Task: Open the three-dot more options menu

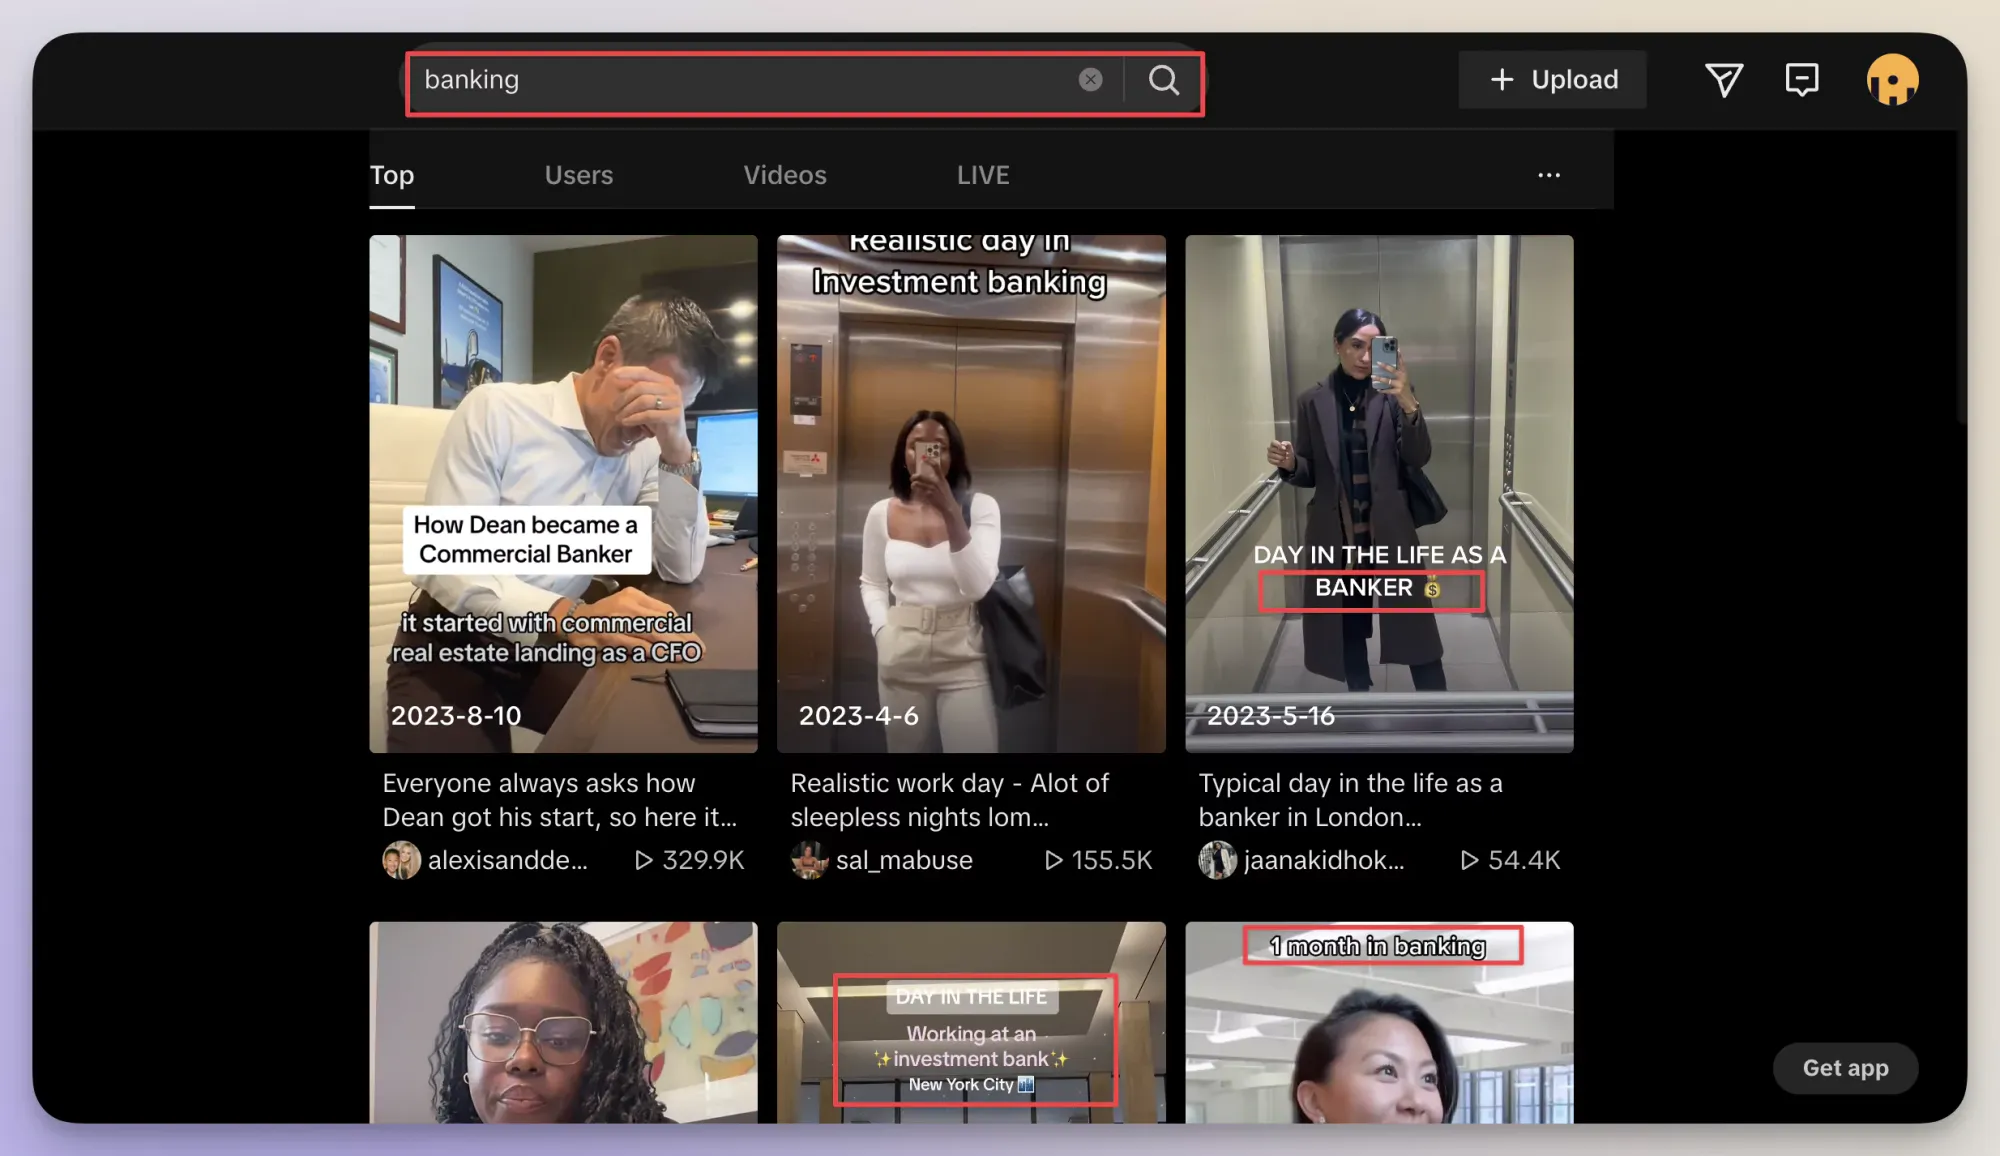Action: coord(1549,175)
